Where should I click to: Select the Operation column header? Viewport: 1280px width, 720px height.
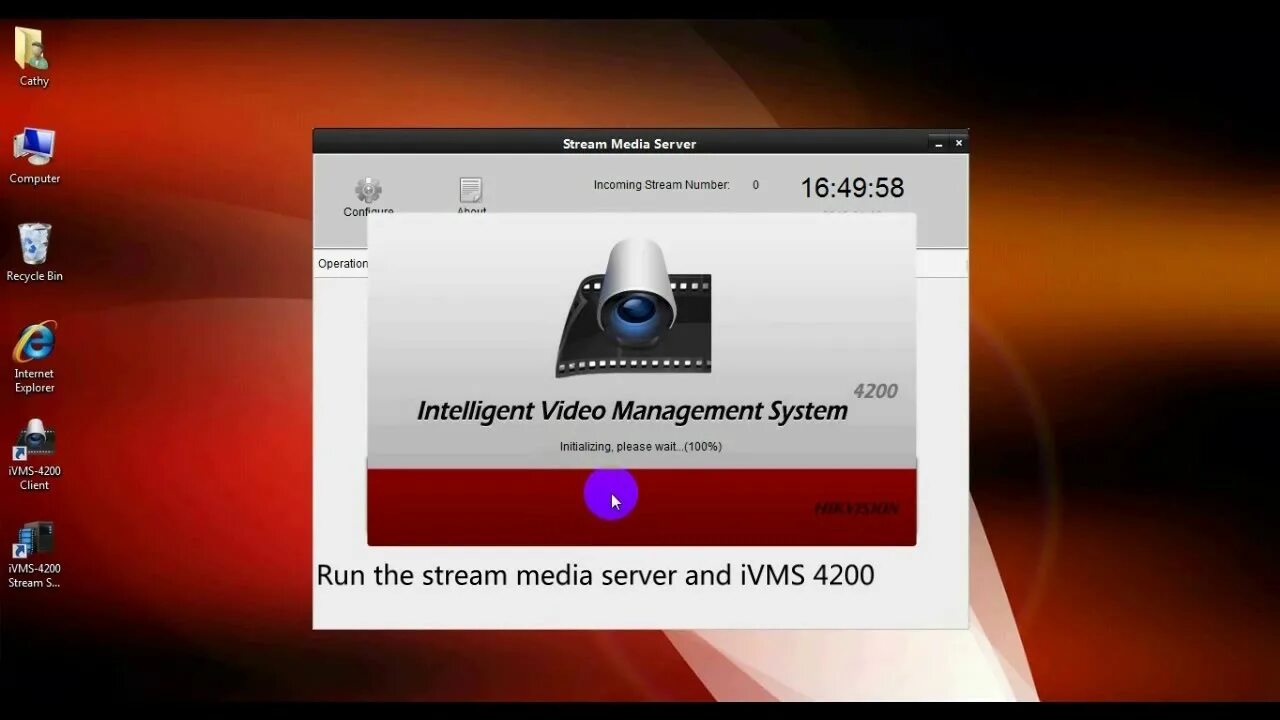pyautogui.click(x=343, y=264)
